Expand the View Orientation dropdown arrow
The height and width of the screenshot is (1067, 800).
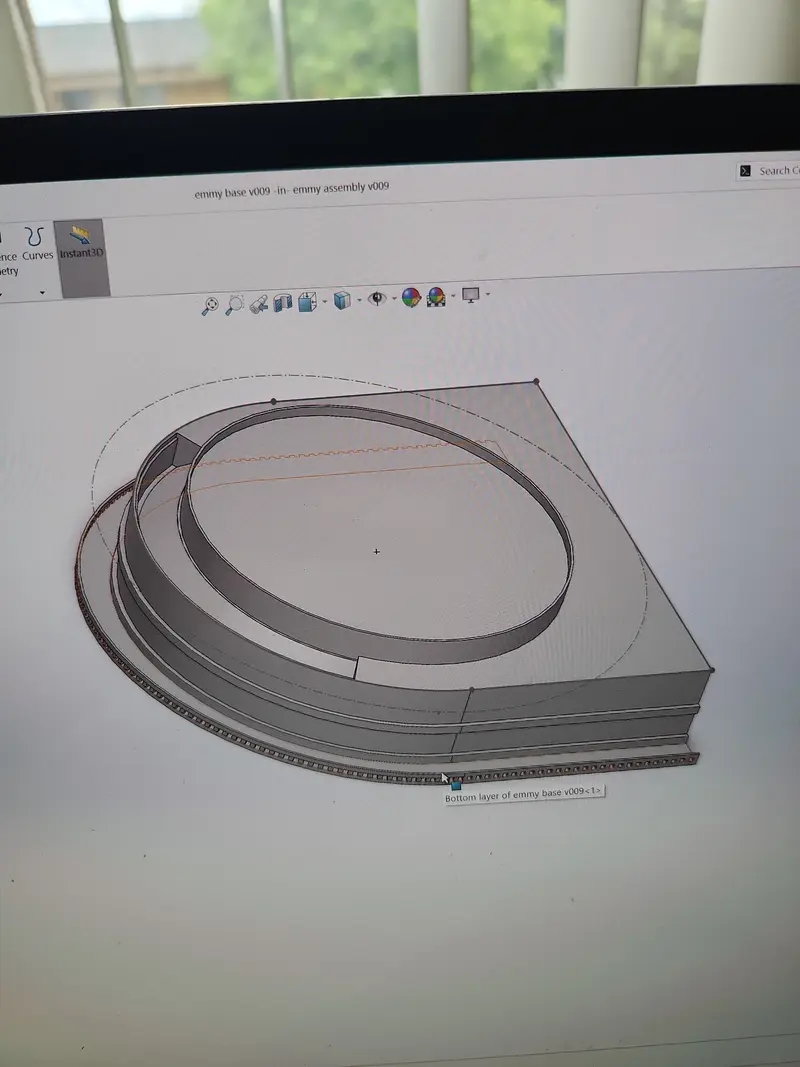click(x=324, y=301)
